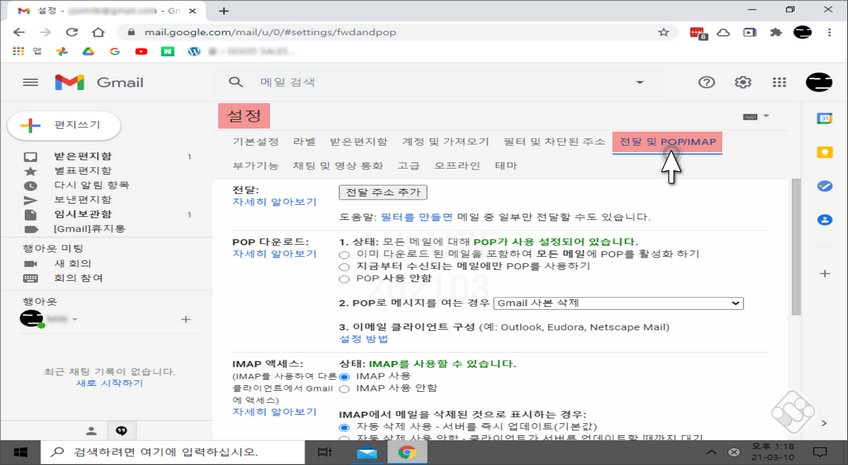
Task: Reload the page
Action: click(72, 32)
